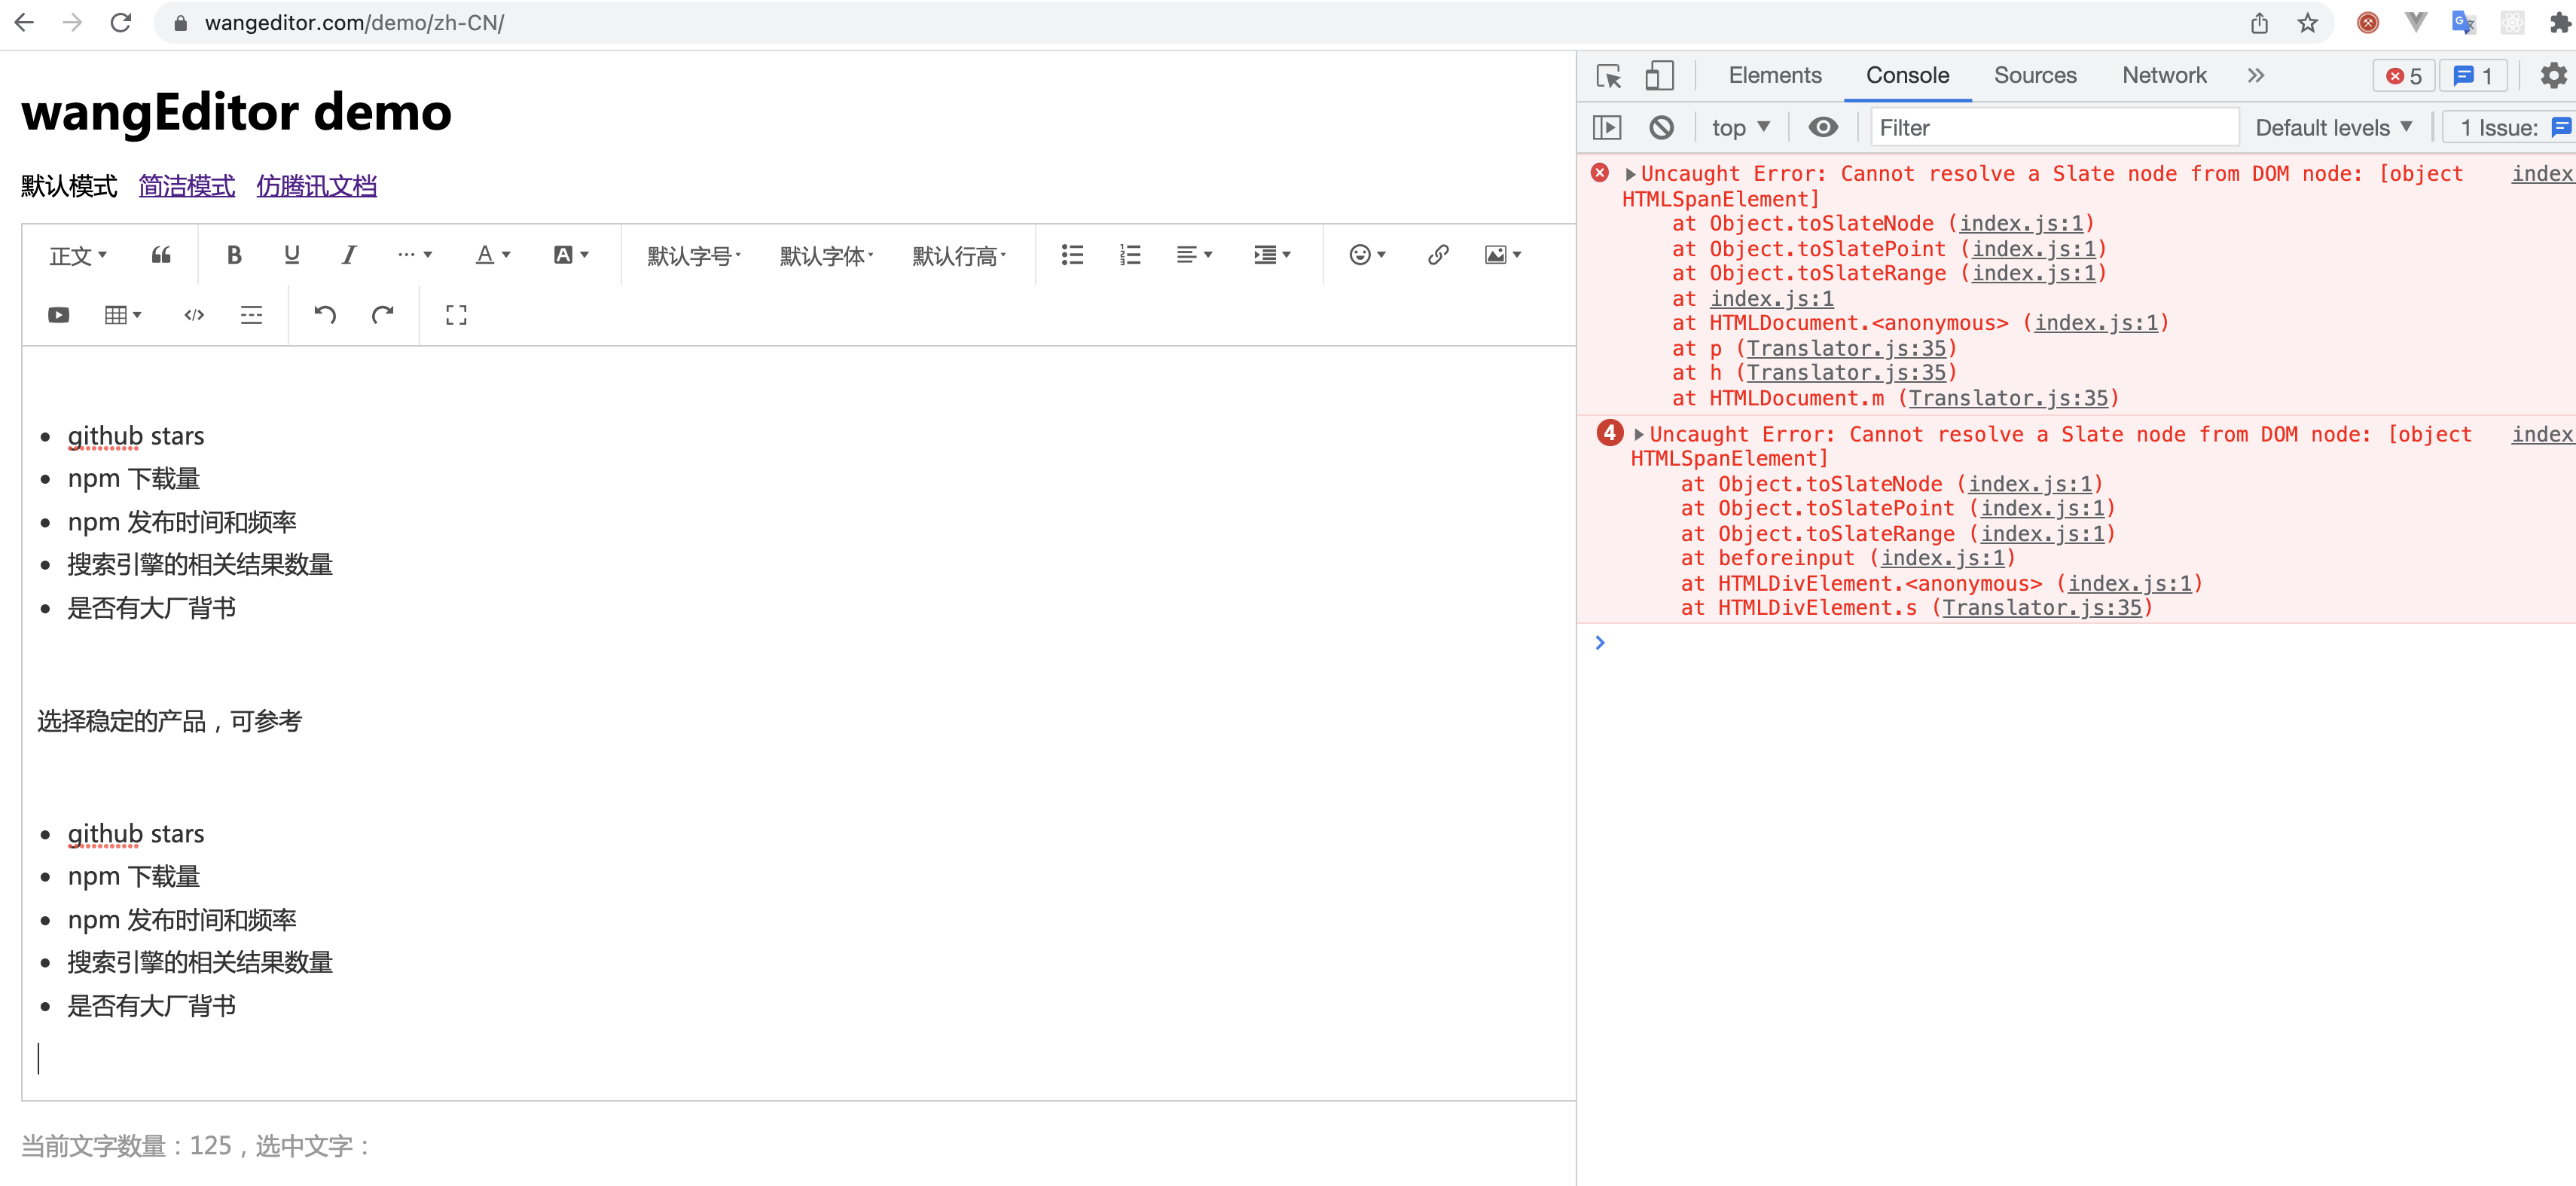Viewport: 2576px width, 1186px height.
Task: Toggle the device toolbar icon
Action: [x=1659, y=76]
